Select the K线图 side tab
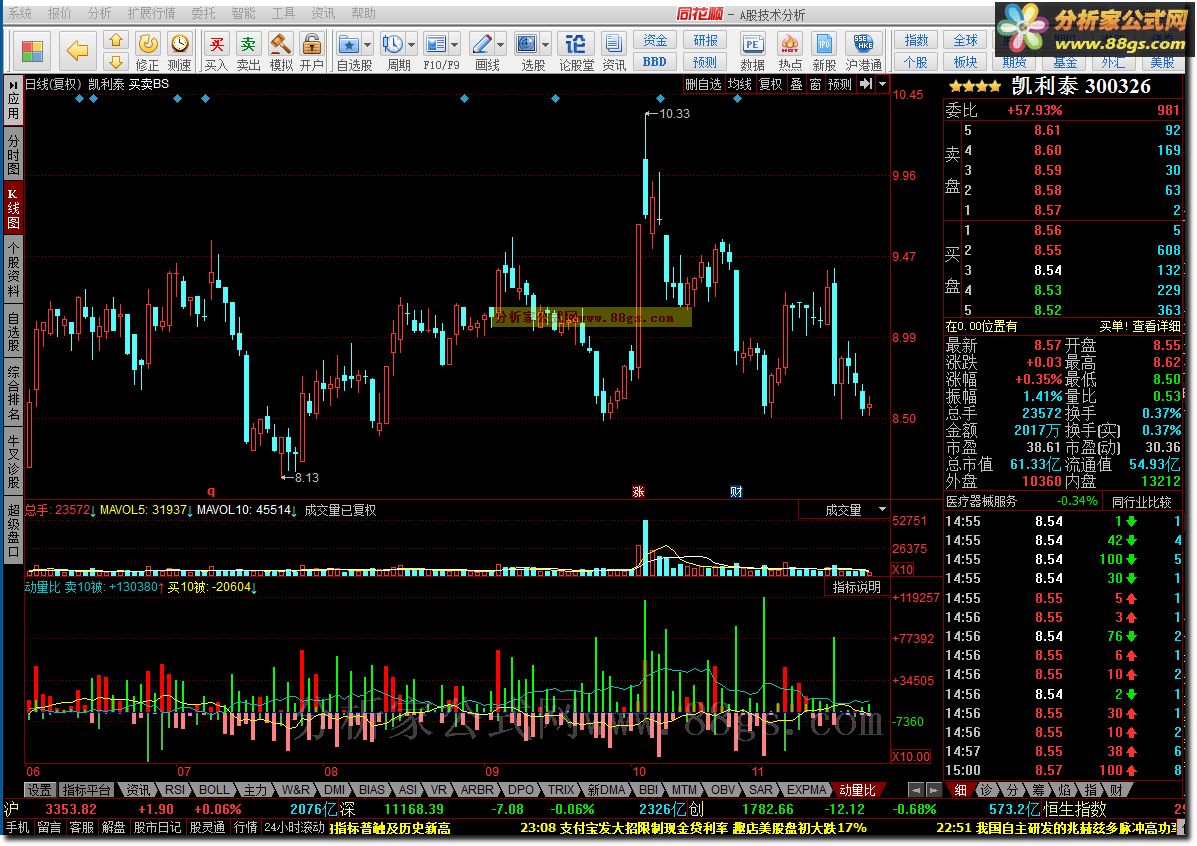Image resolution: width=1197 pixels, height=846 pixels. coord(13,208)
